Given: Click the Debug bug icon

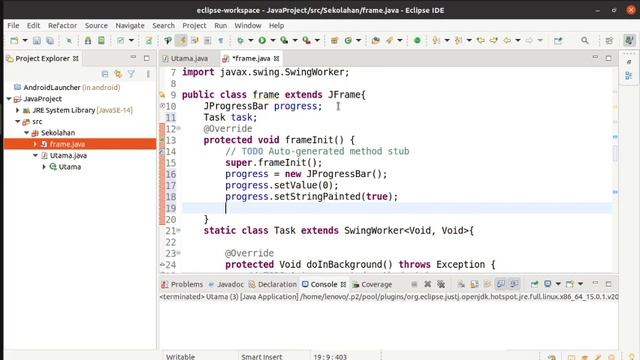Looking at the screenshot, I should pyautogui.click(x=241, y=40).
